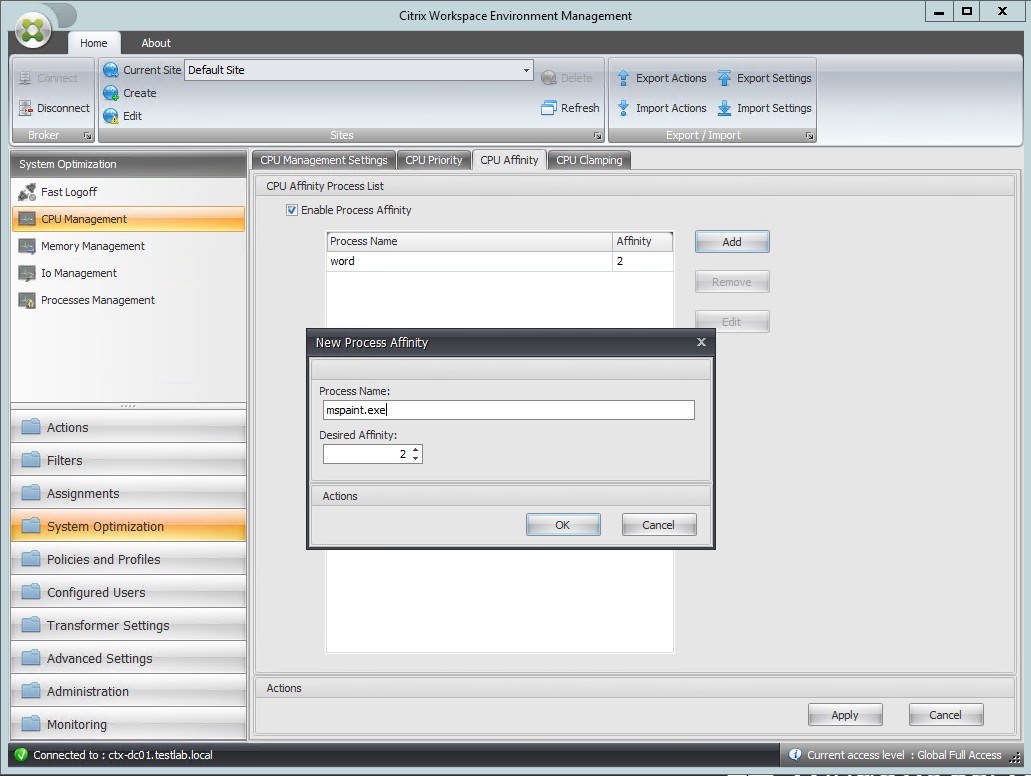Click the Fast Logoff icon
The height and width of the screenshot is (776, 1031).
27,192
